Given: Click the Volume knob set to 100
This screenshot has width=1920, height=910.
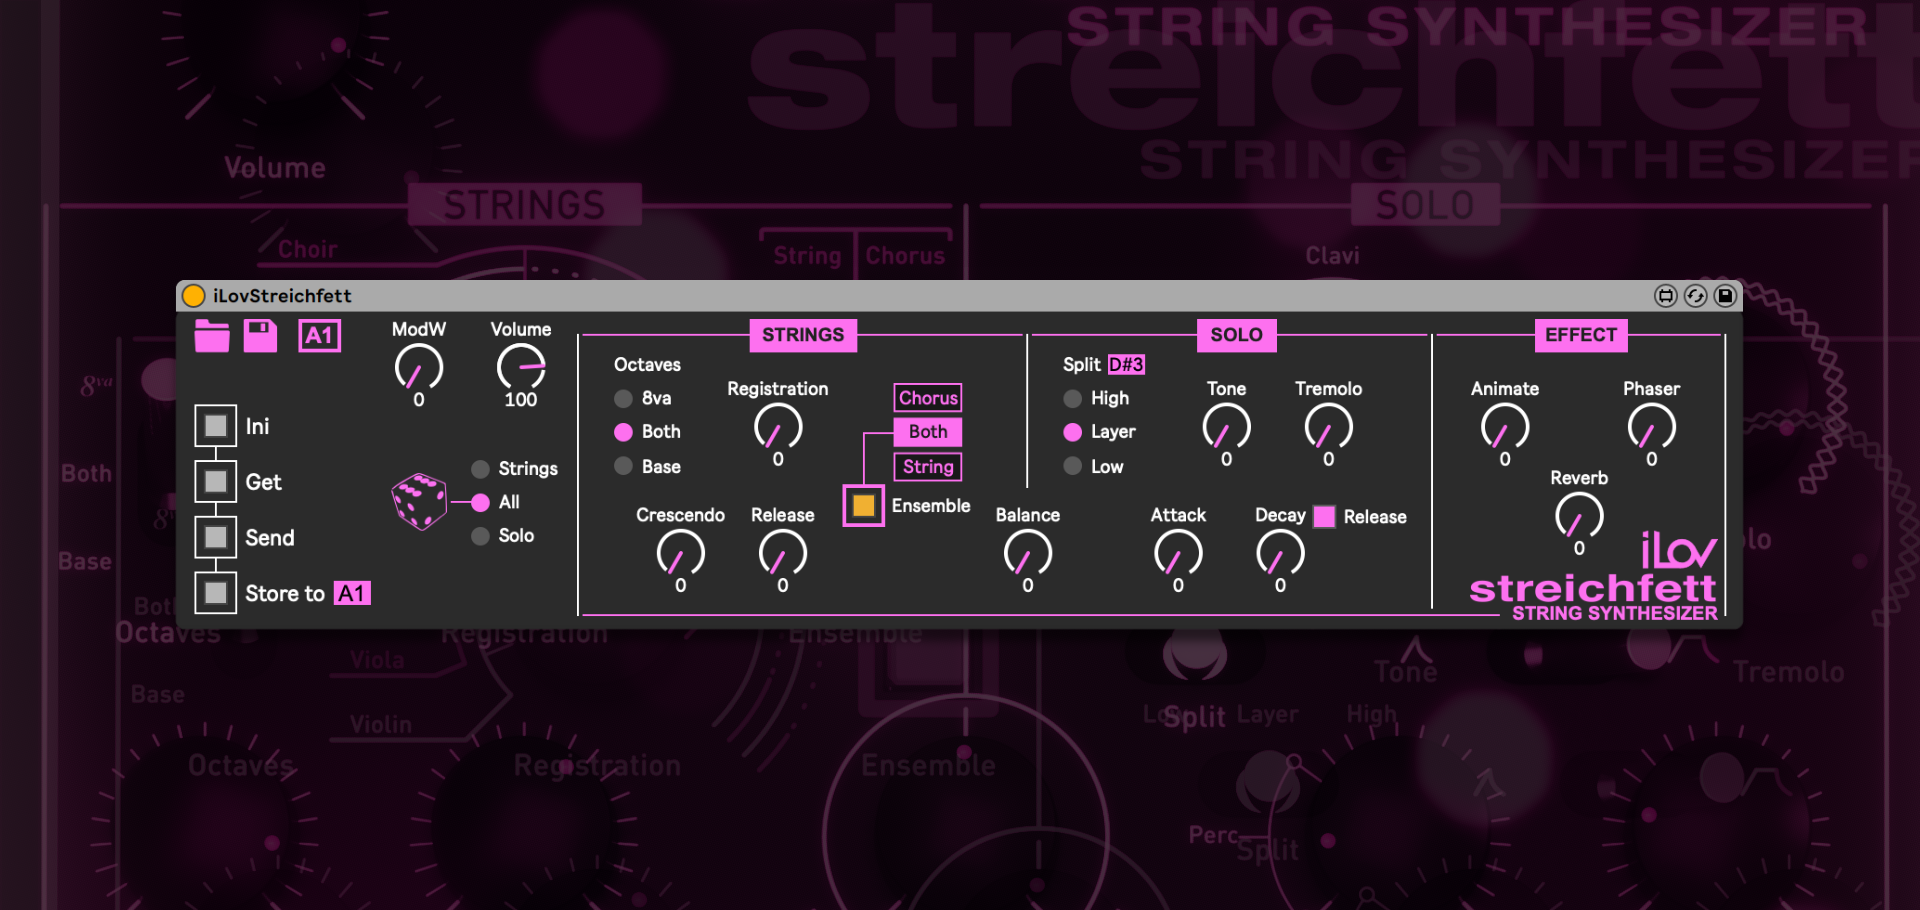Looking at the screenshot, I should point(521,368).
